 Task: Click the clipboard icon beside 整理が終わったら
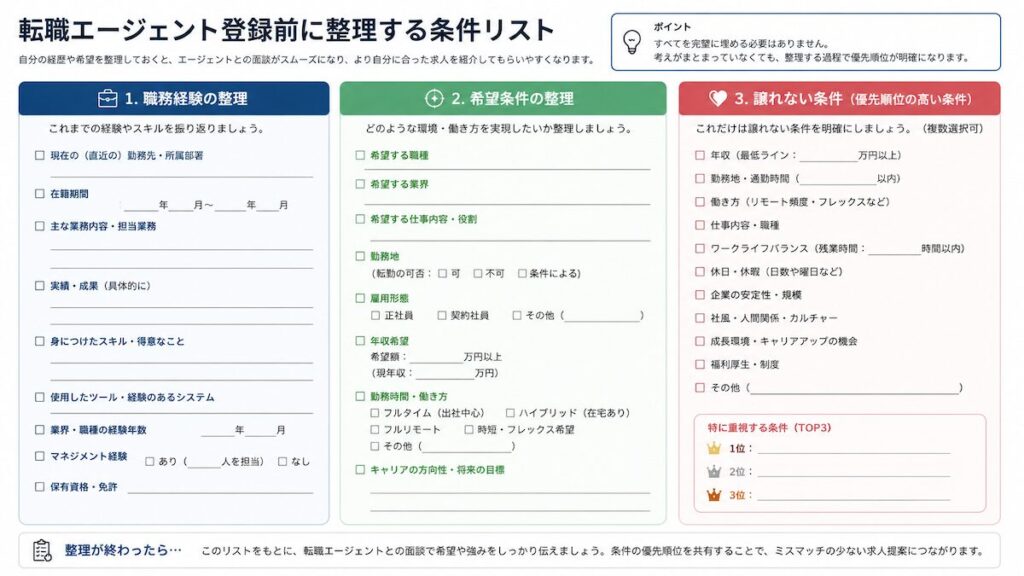42,551
